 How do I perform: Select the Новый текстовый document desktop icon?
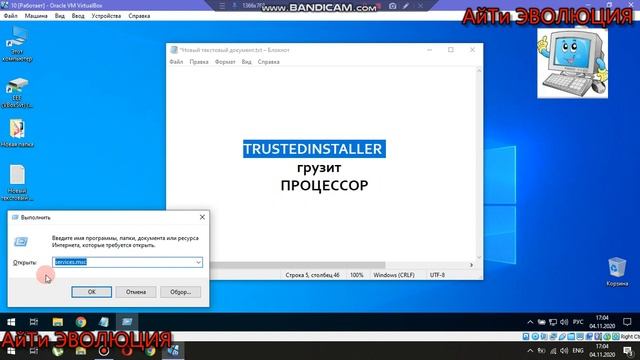tap(17, 183)
